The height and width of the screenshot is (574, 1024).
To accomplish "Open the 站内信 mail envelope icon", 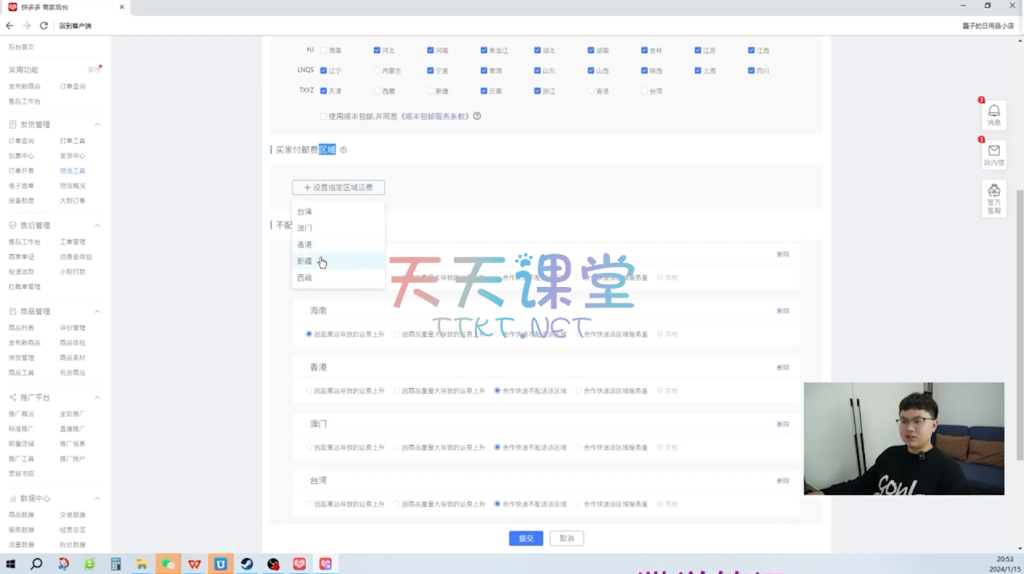I will (993, 151).
